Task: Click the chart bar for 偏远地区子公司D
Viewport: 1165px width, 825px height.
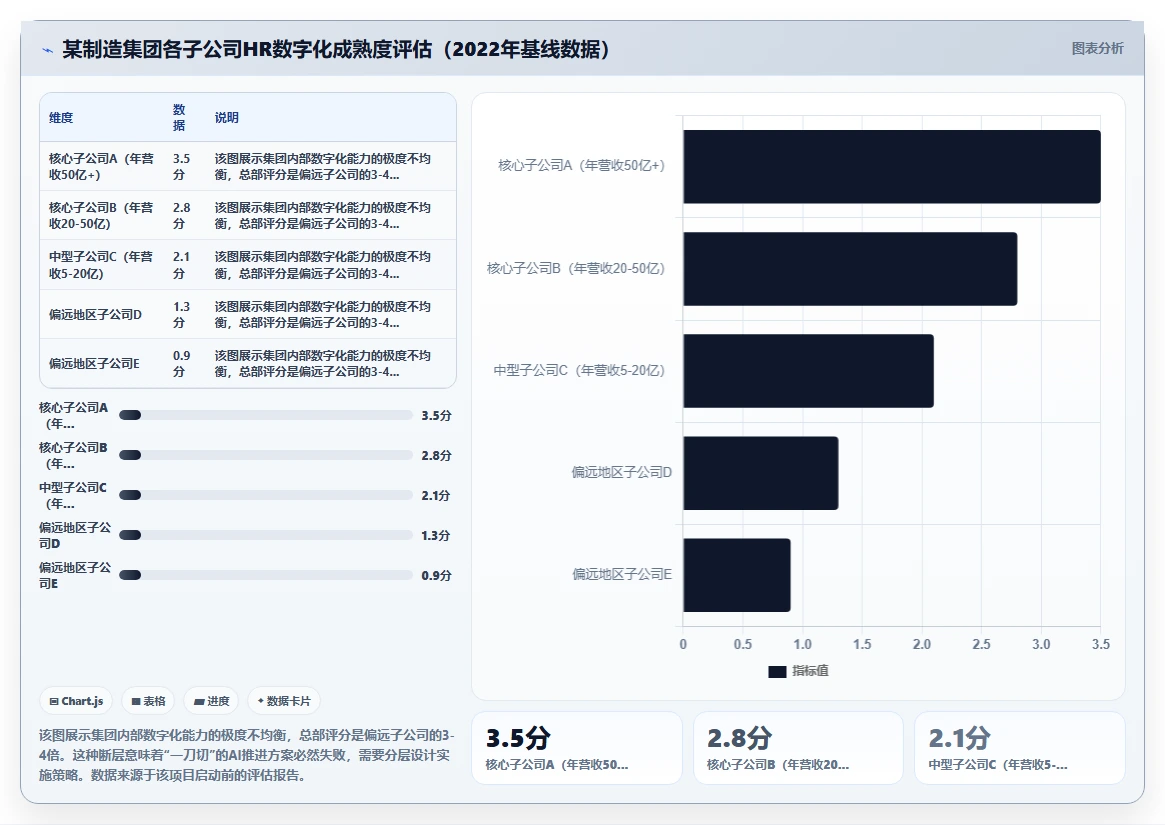Action: [x=761, y=473]
